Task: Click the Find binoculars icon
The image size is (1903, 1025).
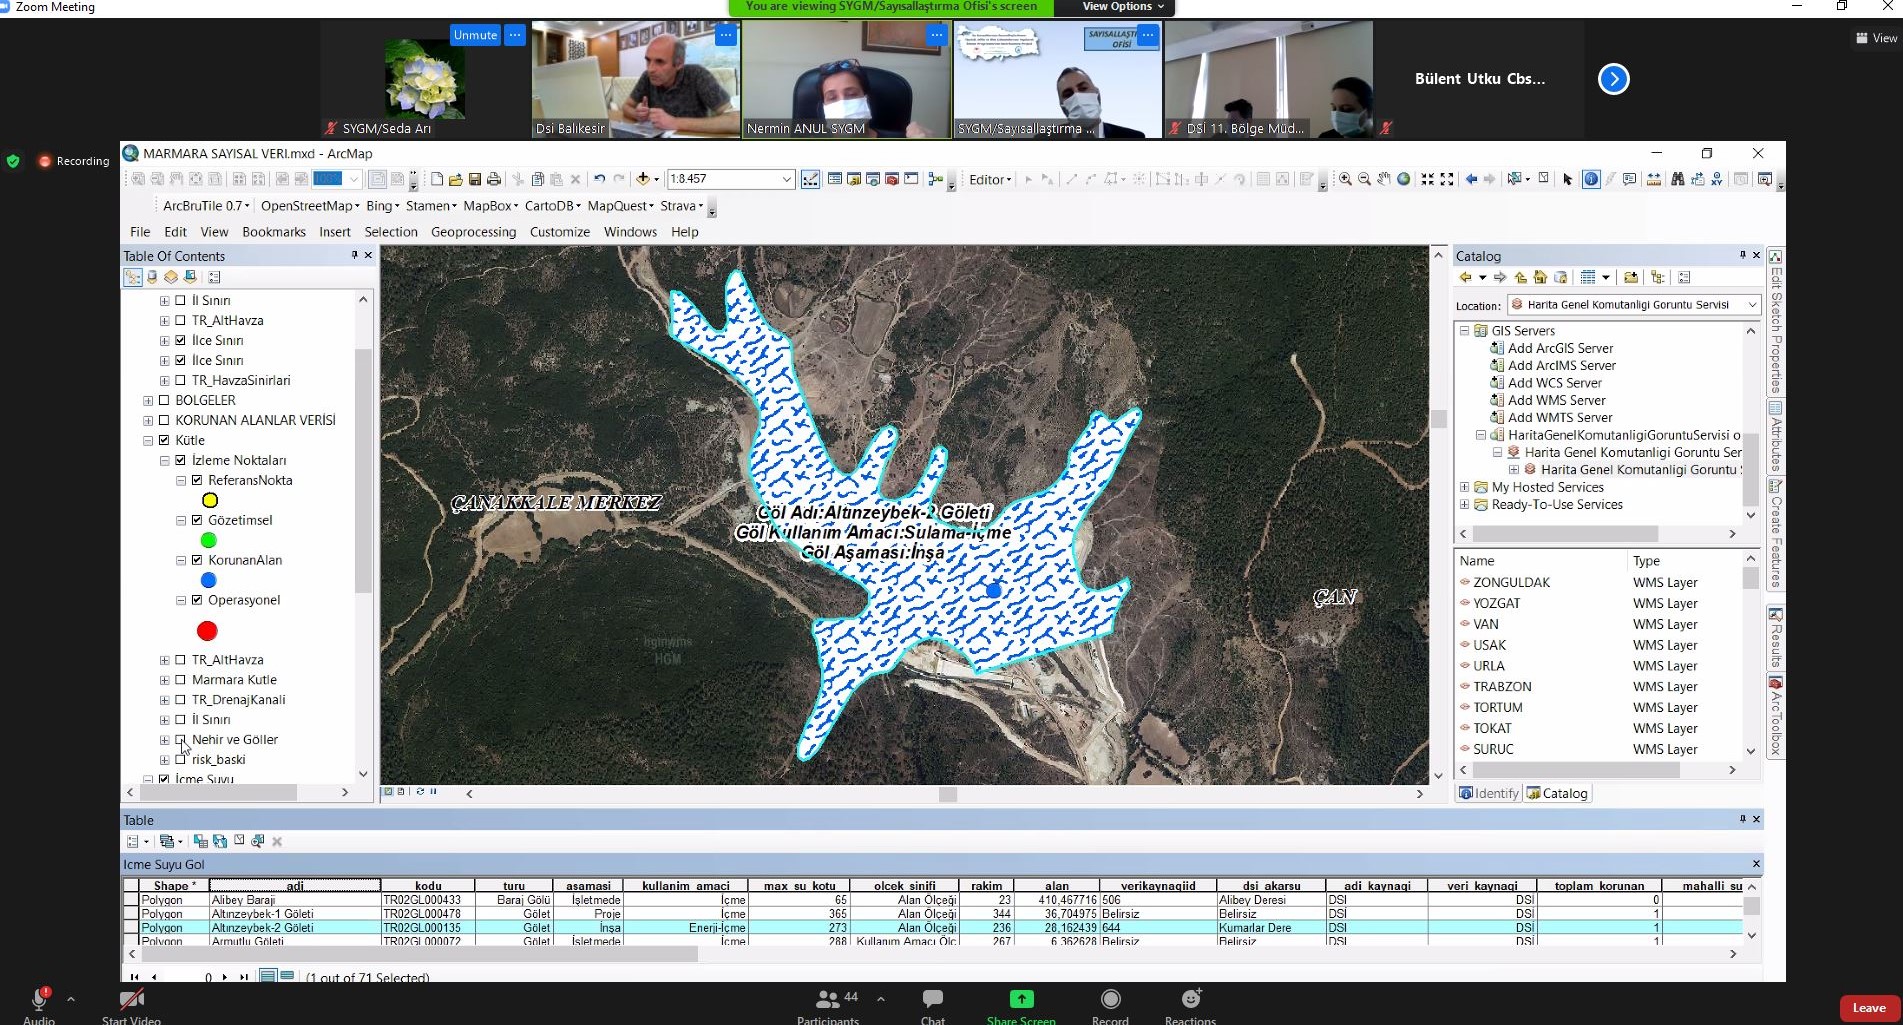Action: click(x=1677, y=179)
